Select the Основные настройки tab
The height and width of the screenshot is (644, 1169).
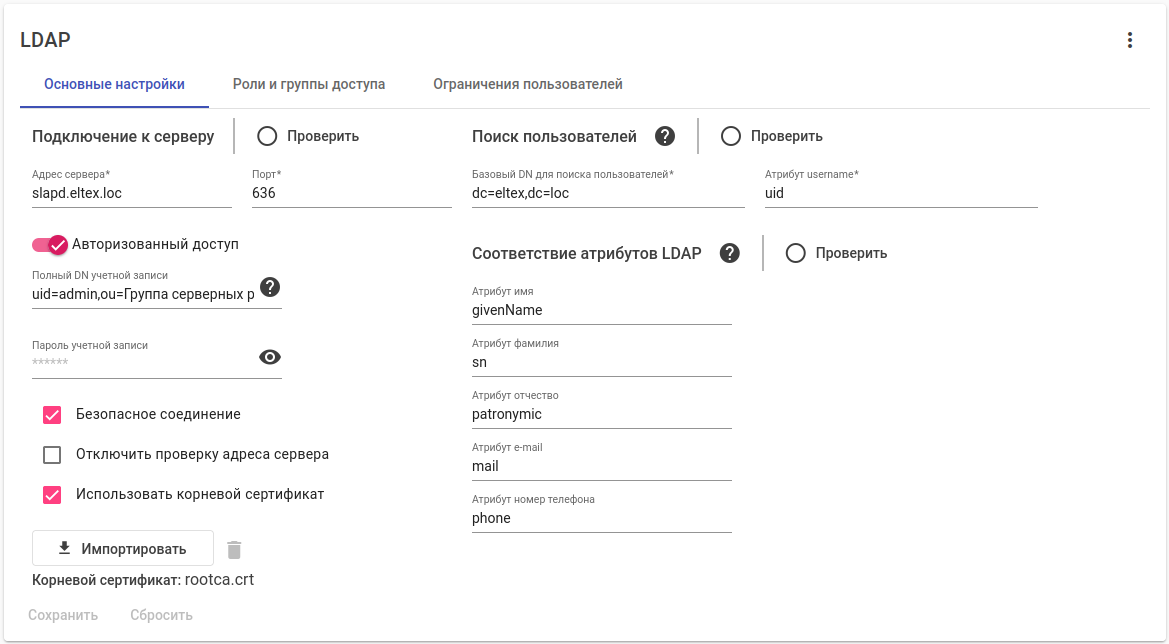(114, 84)
